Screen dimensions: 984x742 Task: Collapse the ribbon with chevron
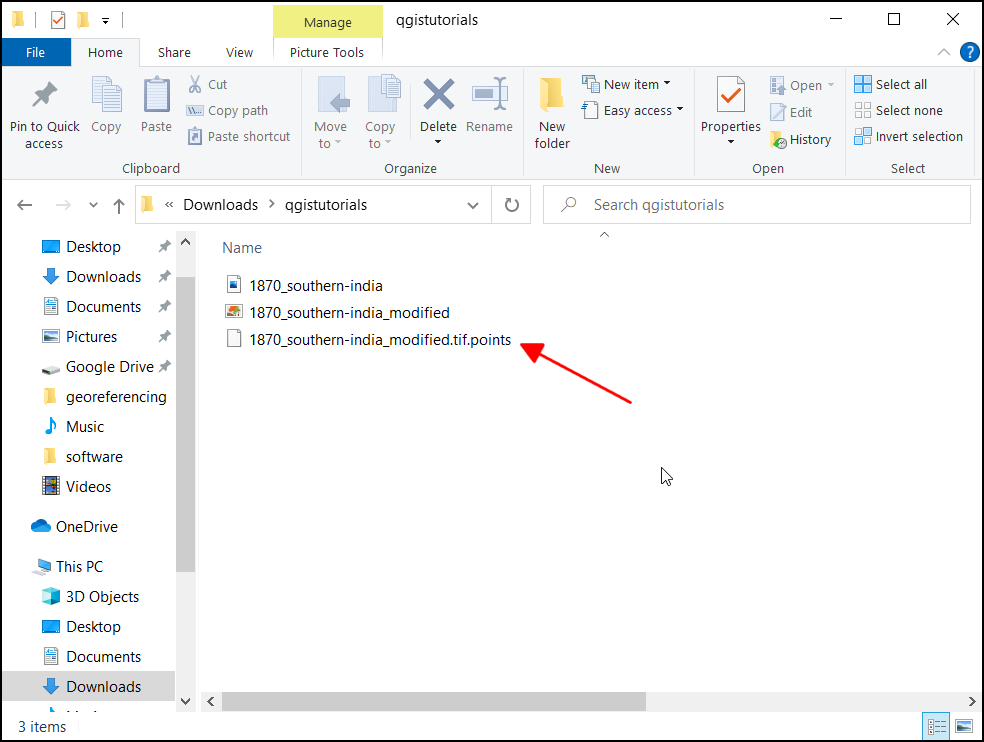944,52
